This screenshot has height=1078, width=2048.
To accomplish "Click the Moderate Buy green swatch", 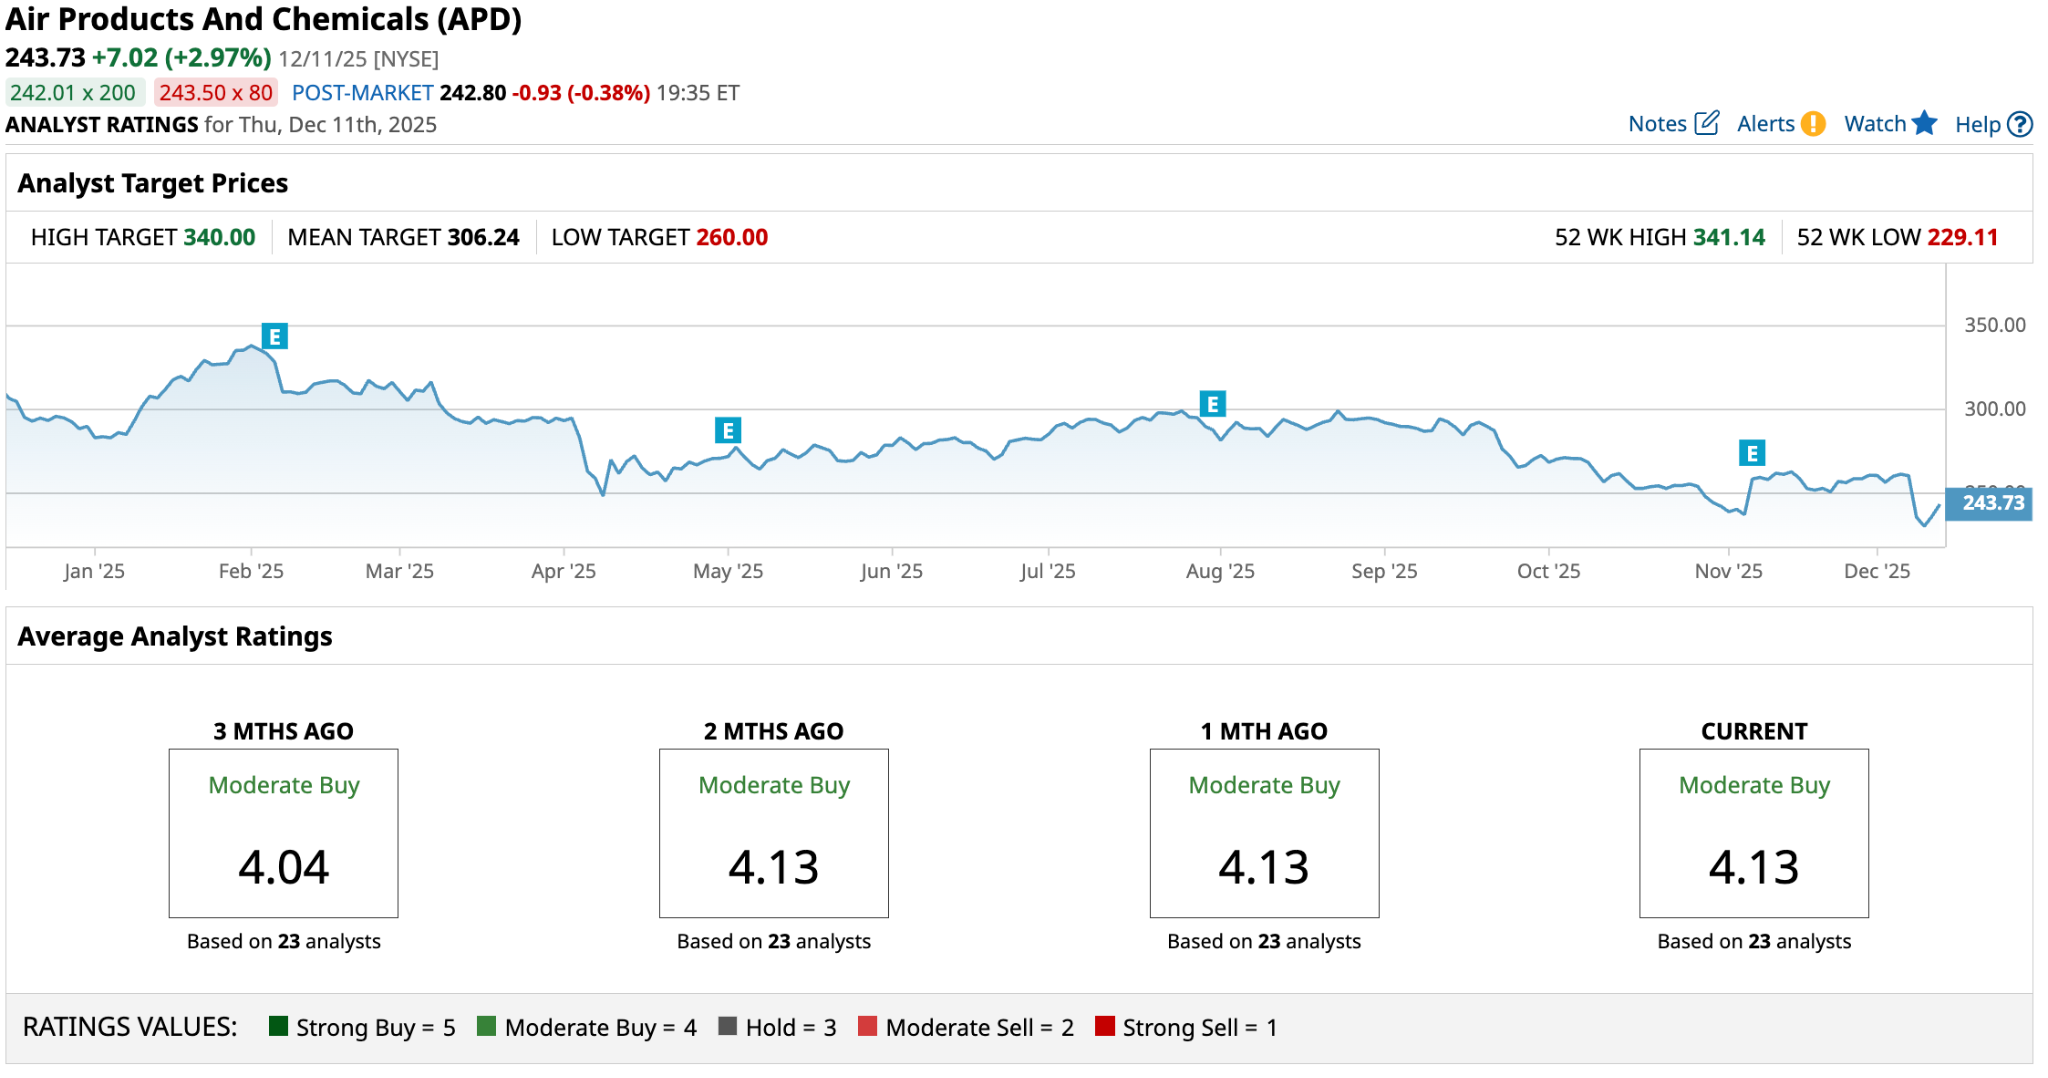I will (x=487, y=1026).
